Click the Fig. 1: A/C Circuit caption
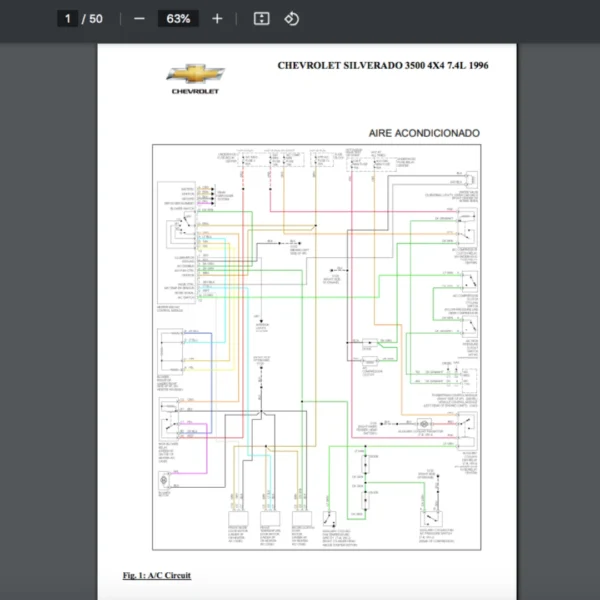 coord(157,575)
